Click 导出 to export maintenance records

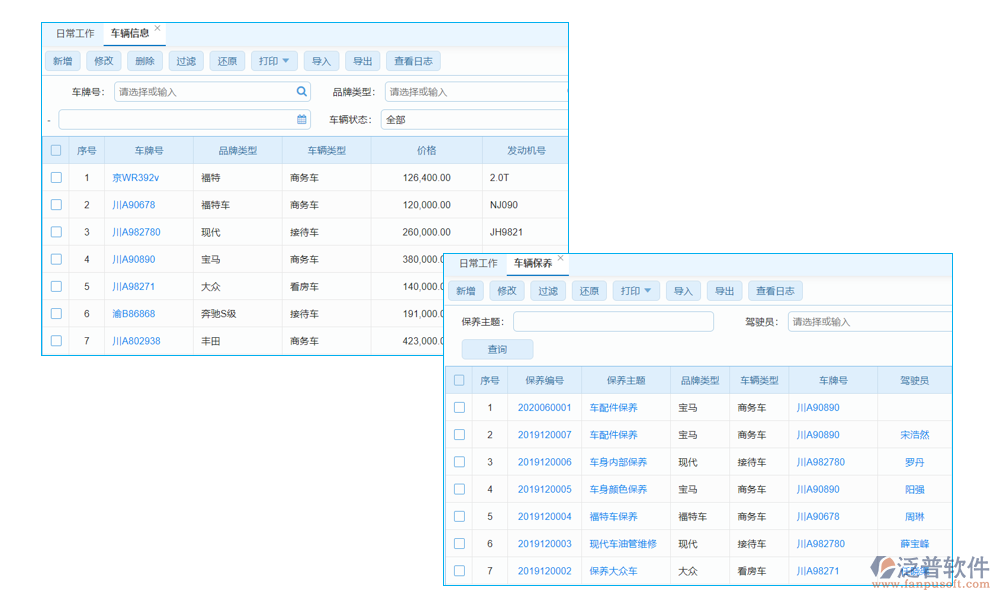click(x=723, y=290)
